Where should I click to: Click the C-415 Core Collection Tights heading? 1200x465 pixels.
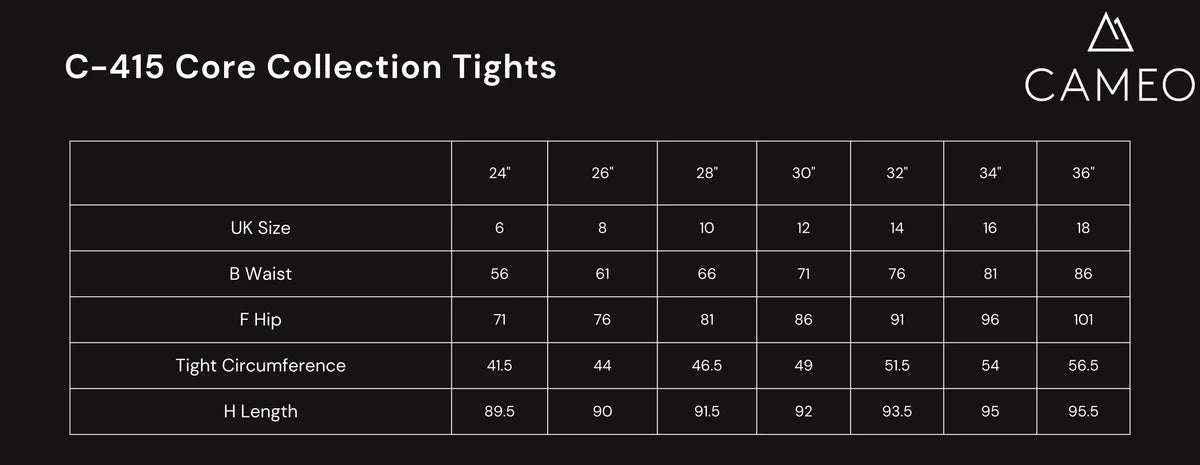click(x=311, y=67)
